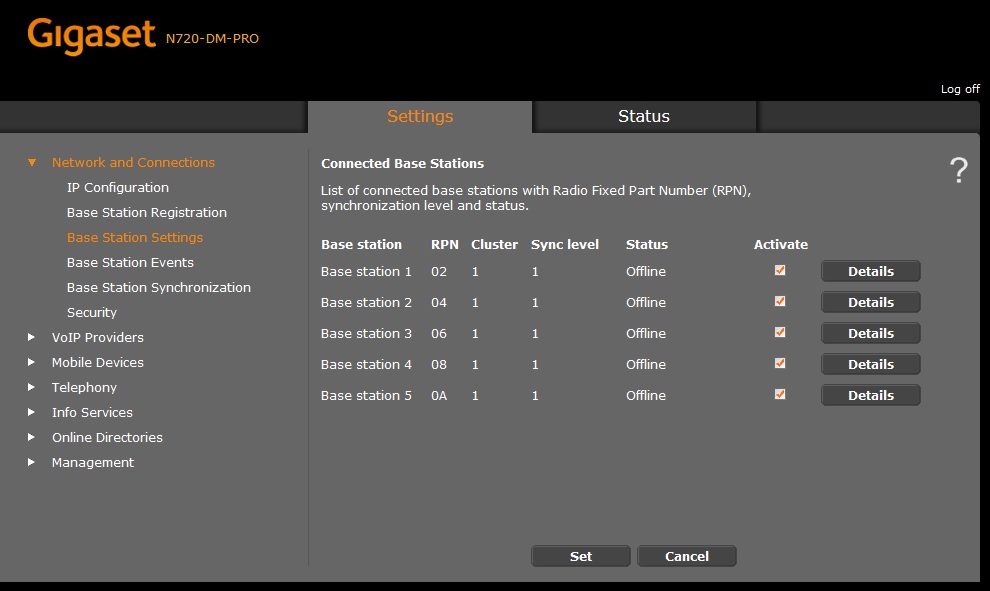Disable Activate checkbox for Base station 5
The image size is (990, 591).
click(x=780, y=394)
